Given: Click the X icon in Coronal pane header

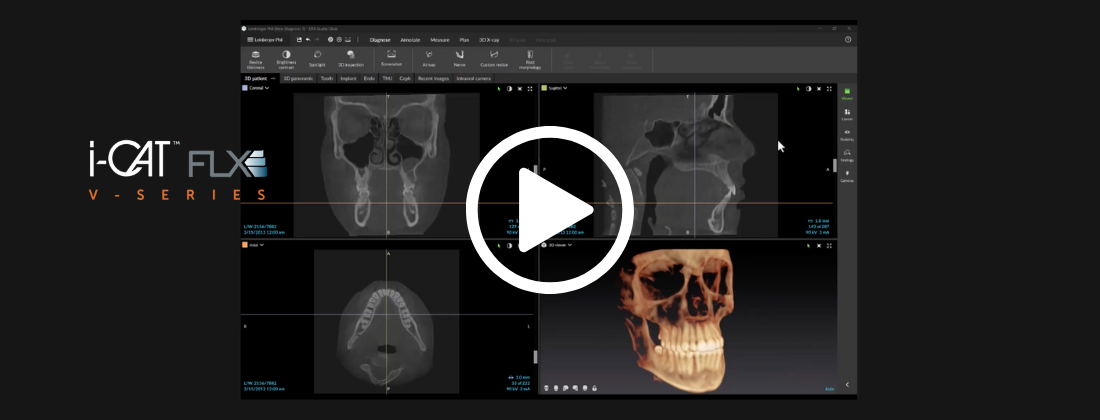Looking at the screenshot, I should pos(520,88).
